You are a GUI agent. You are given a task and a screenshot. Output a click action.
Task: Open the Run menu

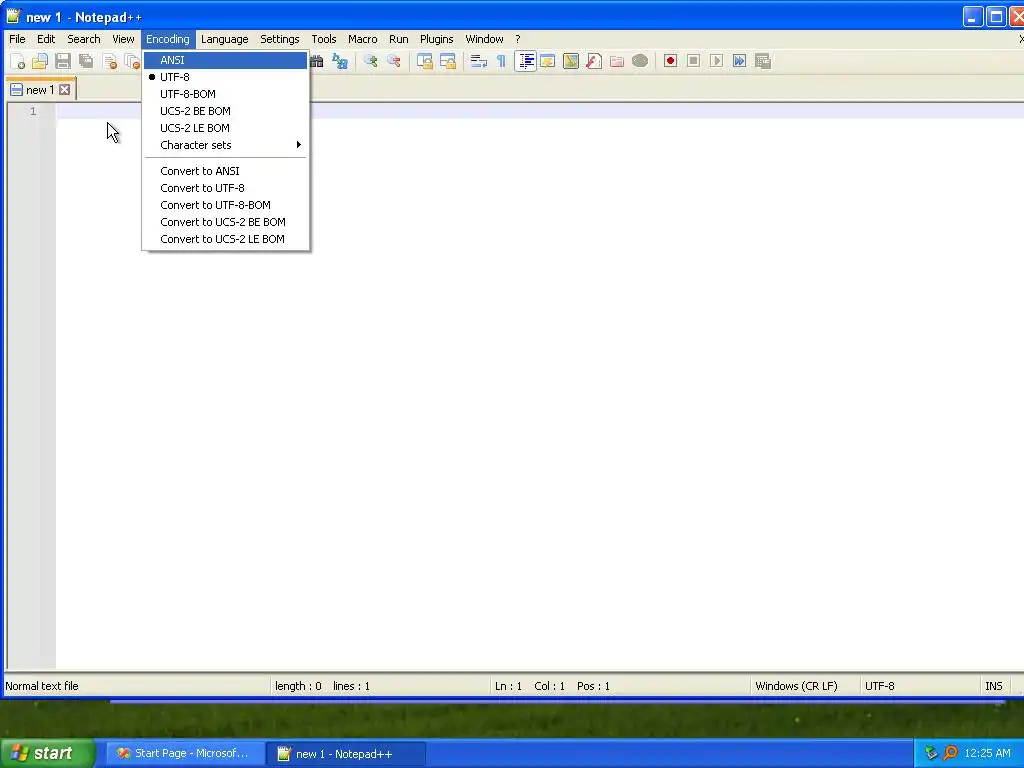pos(398,39)
